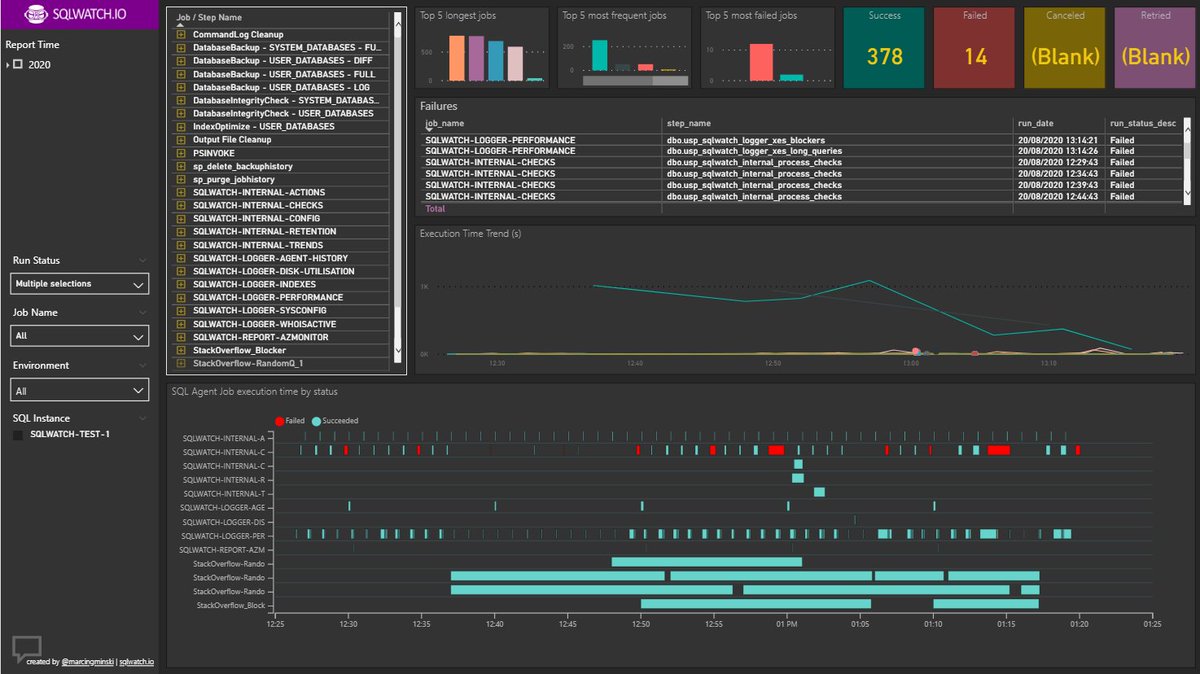Click plus icon beside SQLWATCH-REPORT-AZMONITOR
The height and width of the screenshot is (674, 1200).
click(181, 337)
